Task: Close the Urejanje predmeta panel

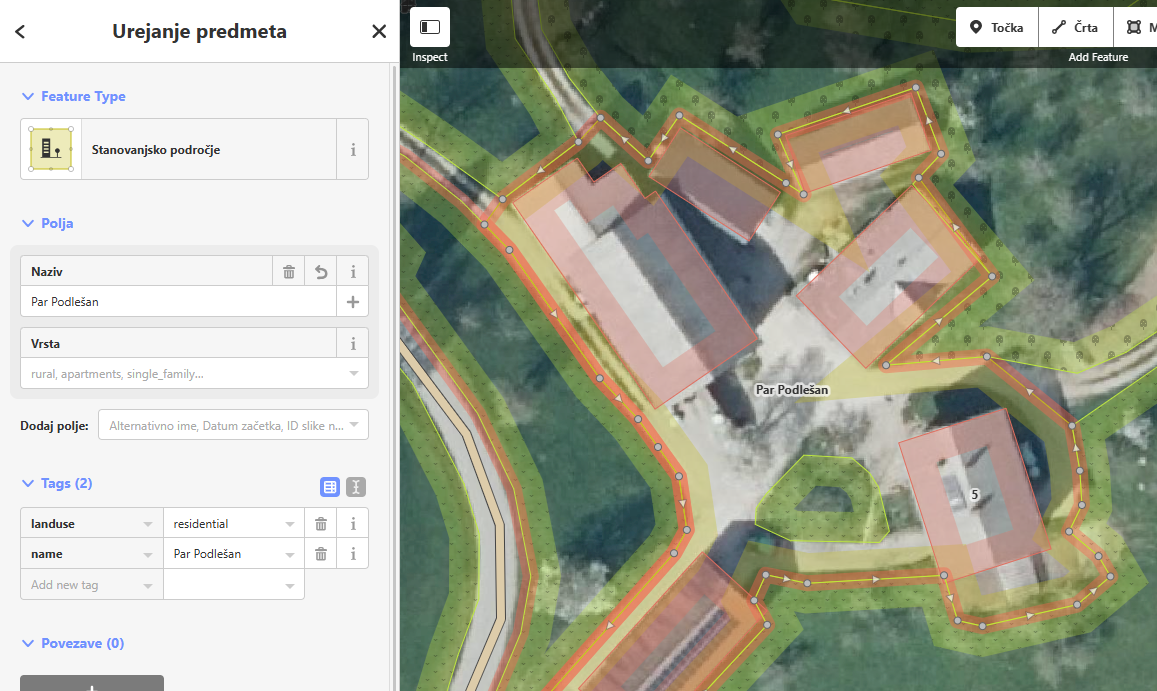Action: point(379,32)
